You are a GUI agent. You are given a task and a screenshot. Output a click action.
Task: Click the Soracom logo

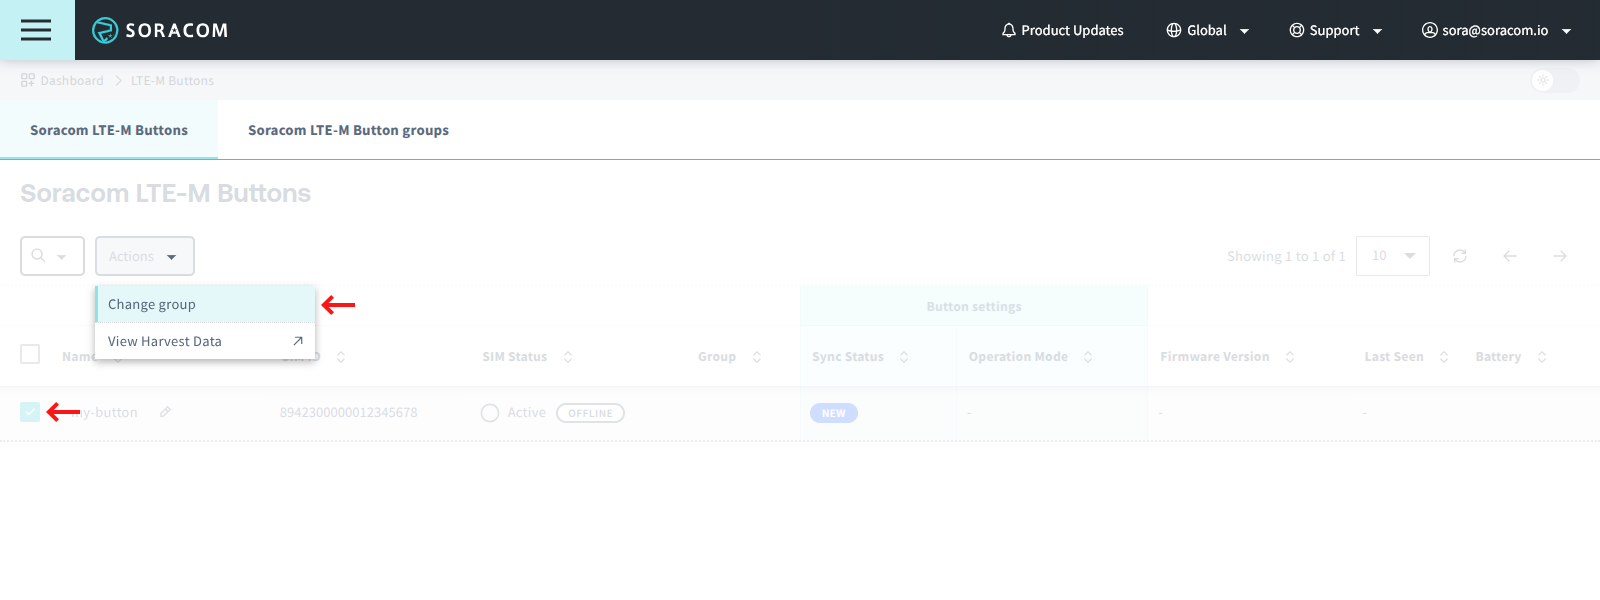point(160,30)
